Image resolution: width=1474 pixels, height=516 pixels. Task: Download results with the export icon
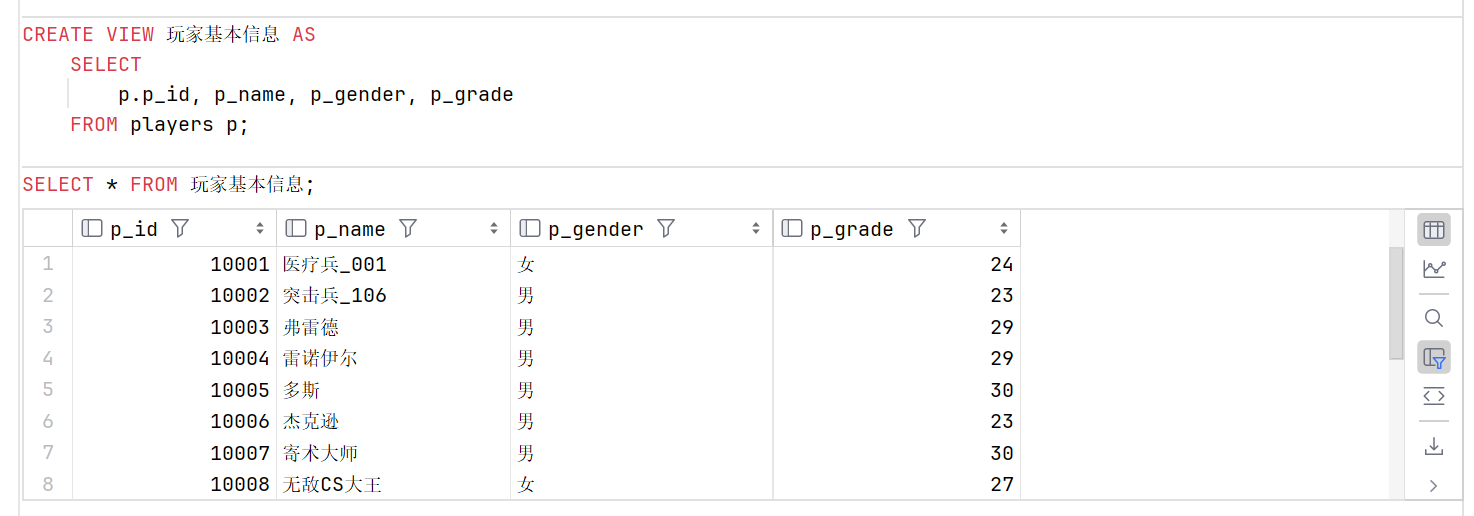coord(1433,446)
